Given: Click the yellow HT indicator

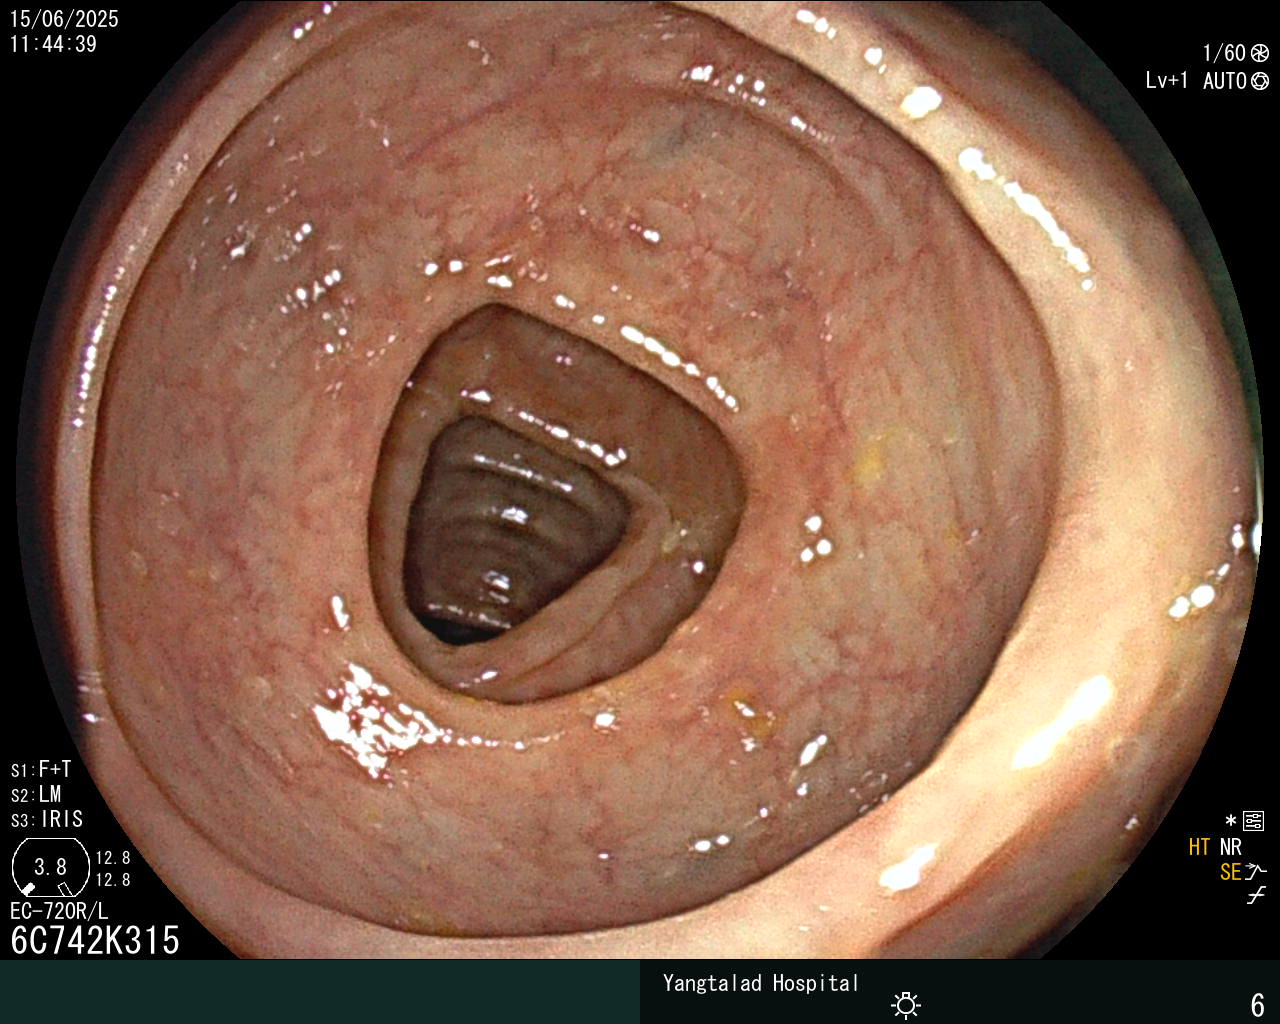Looking at the screenshot, I should [x=1199, y=847].
